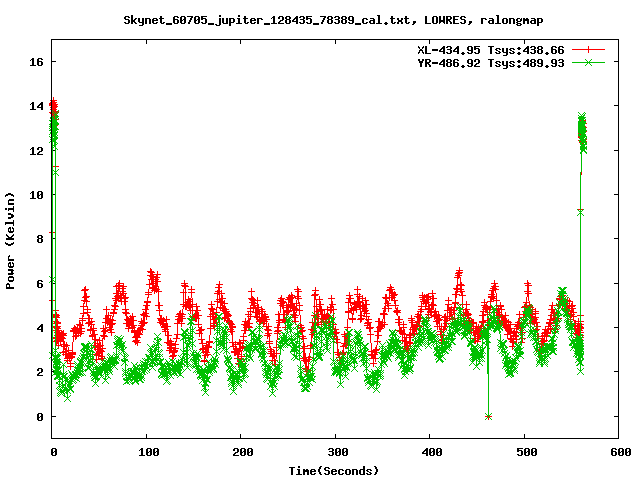Screen dimensions: 640x480
Task: Click the x-axis tick label '100'
Action: pos(149,452)
